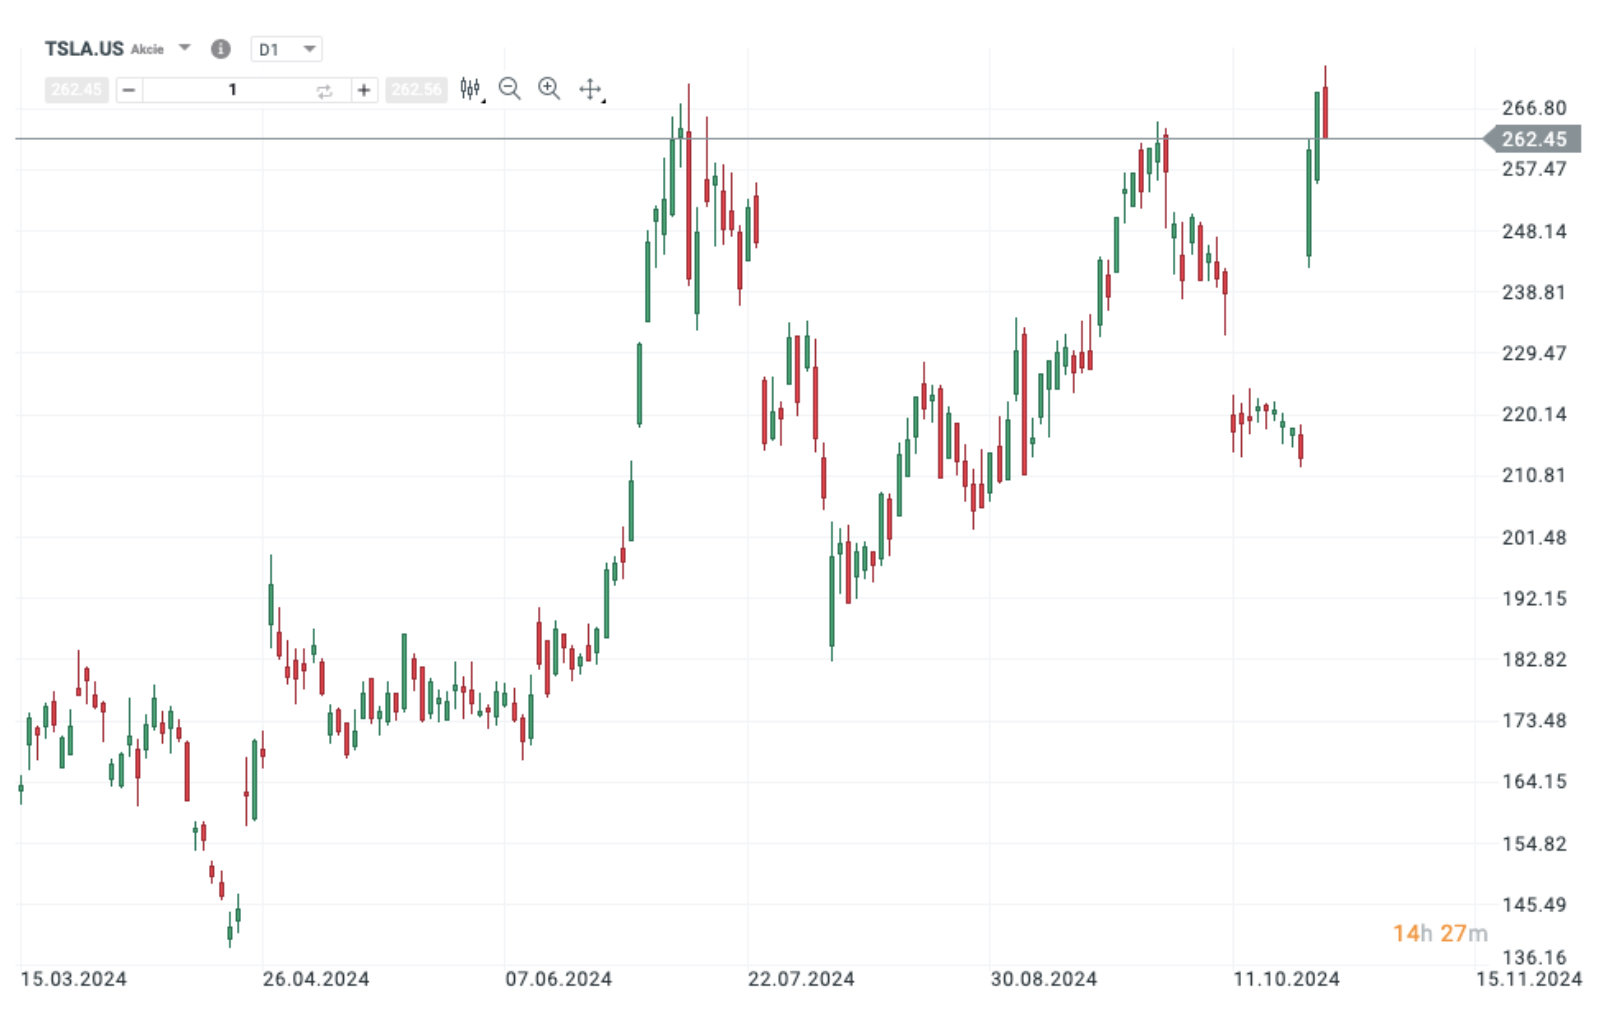Click the Akcie instrument type label
This screenshot has width=1618, height=1012.
(147, 49)
